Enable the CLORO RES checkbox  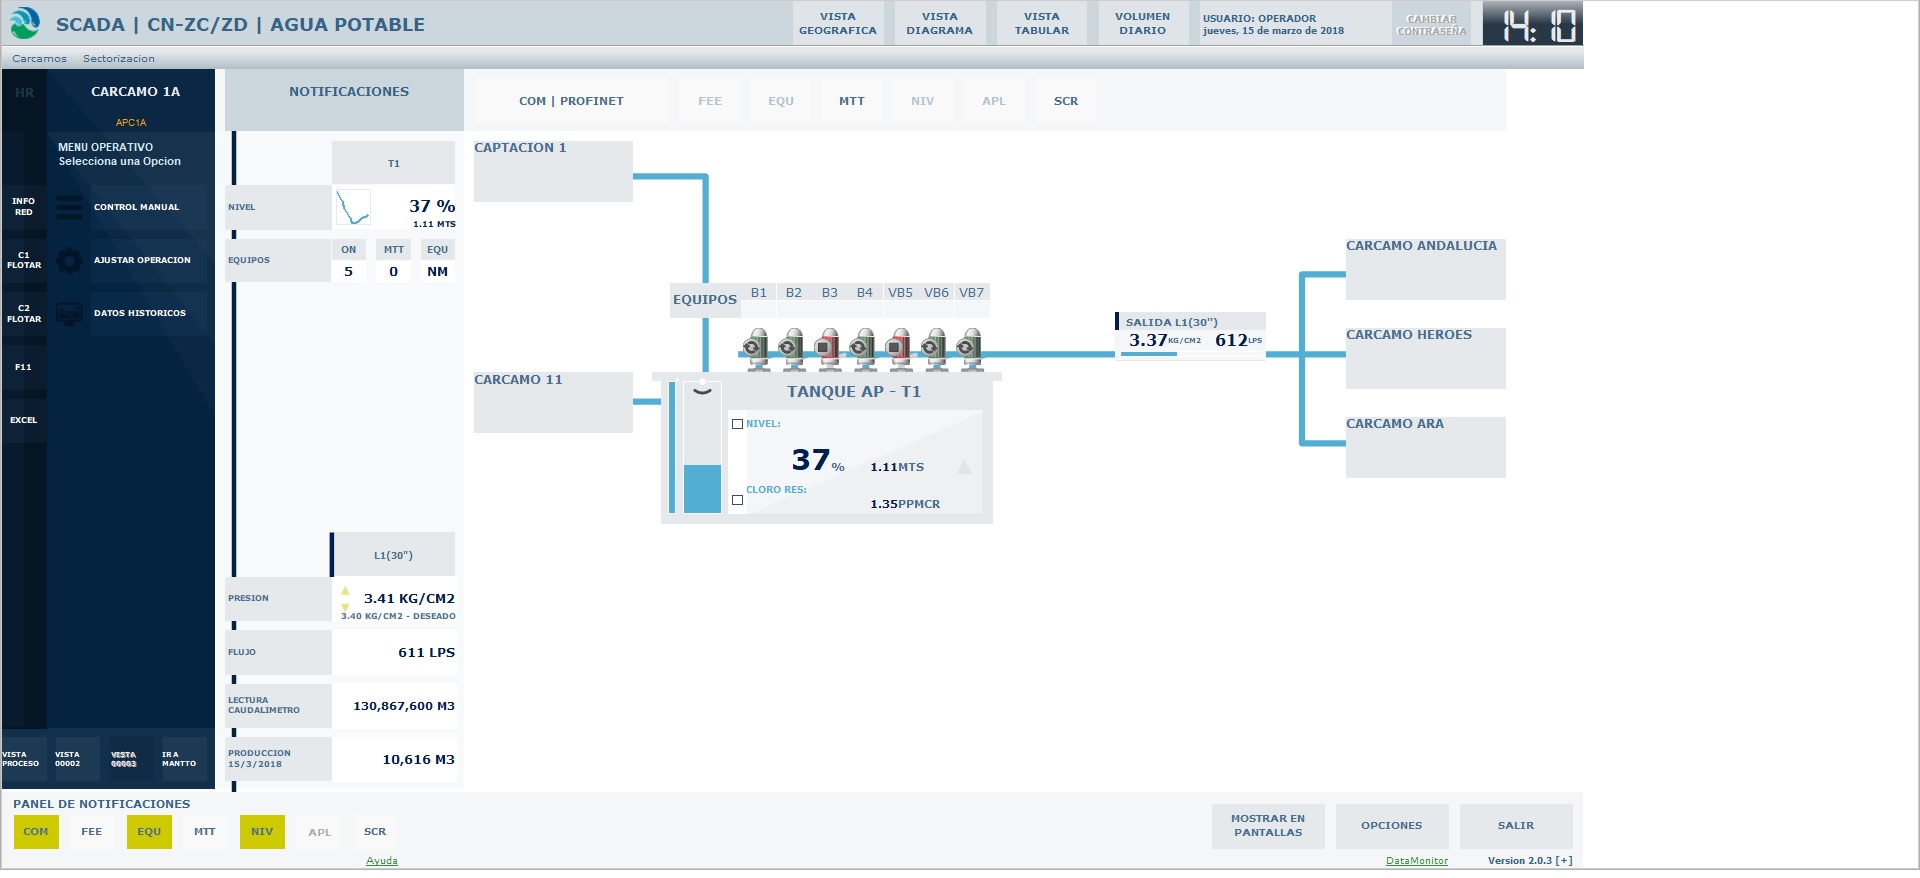click(x=738, y=500)
